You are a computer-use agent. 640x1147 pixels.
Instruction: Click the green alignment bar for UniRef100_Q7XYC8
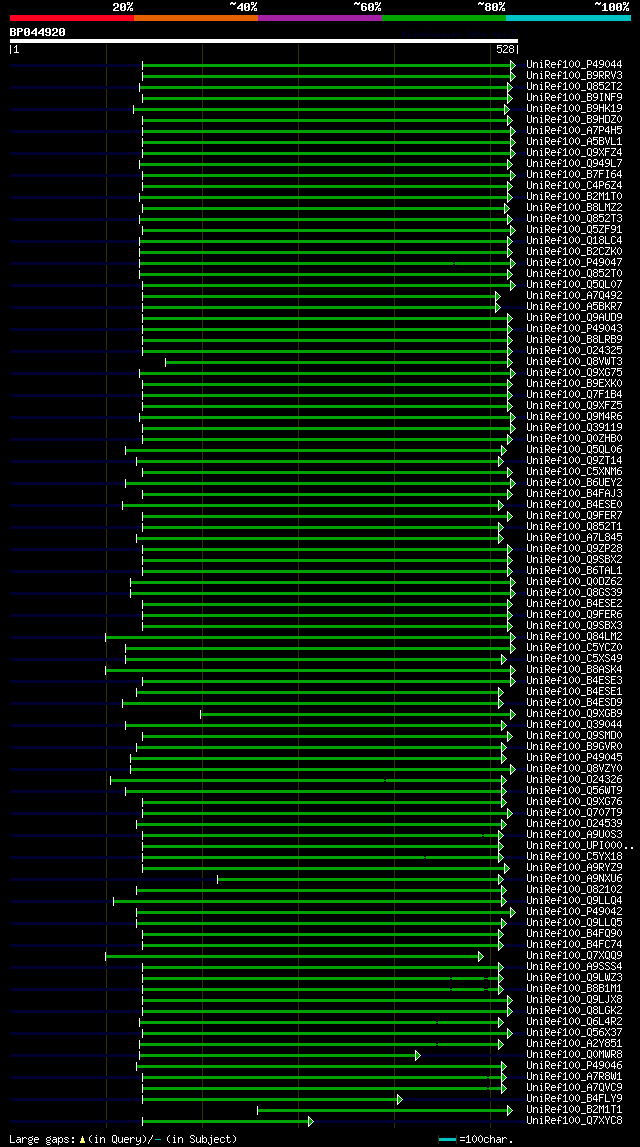click(x=227, y=1121)
